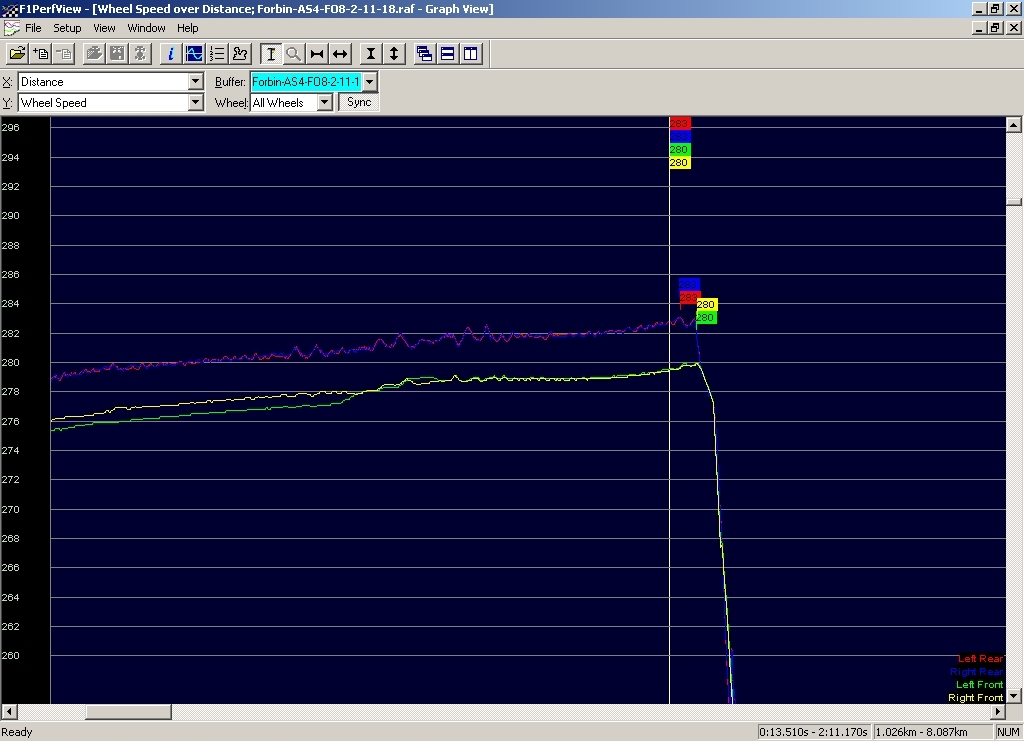
Task: Restore the inner graph window
Action: click(x=995, y=28)
